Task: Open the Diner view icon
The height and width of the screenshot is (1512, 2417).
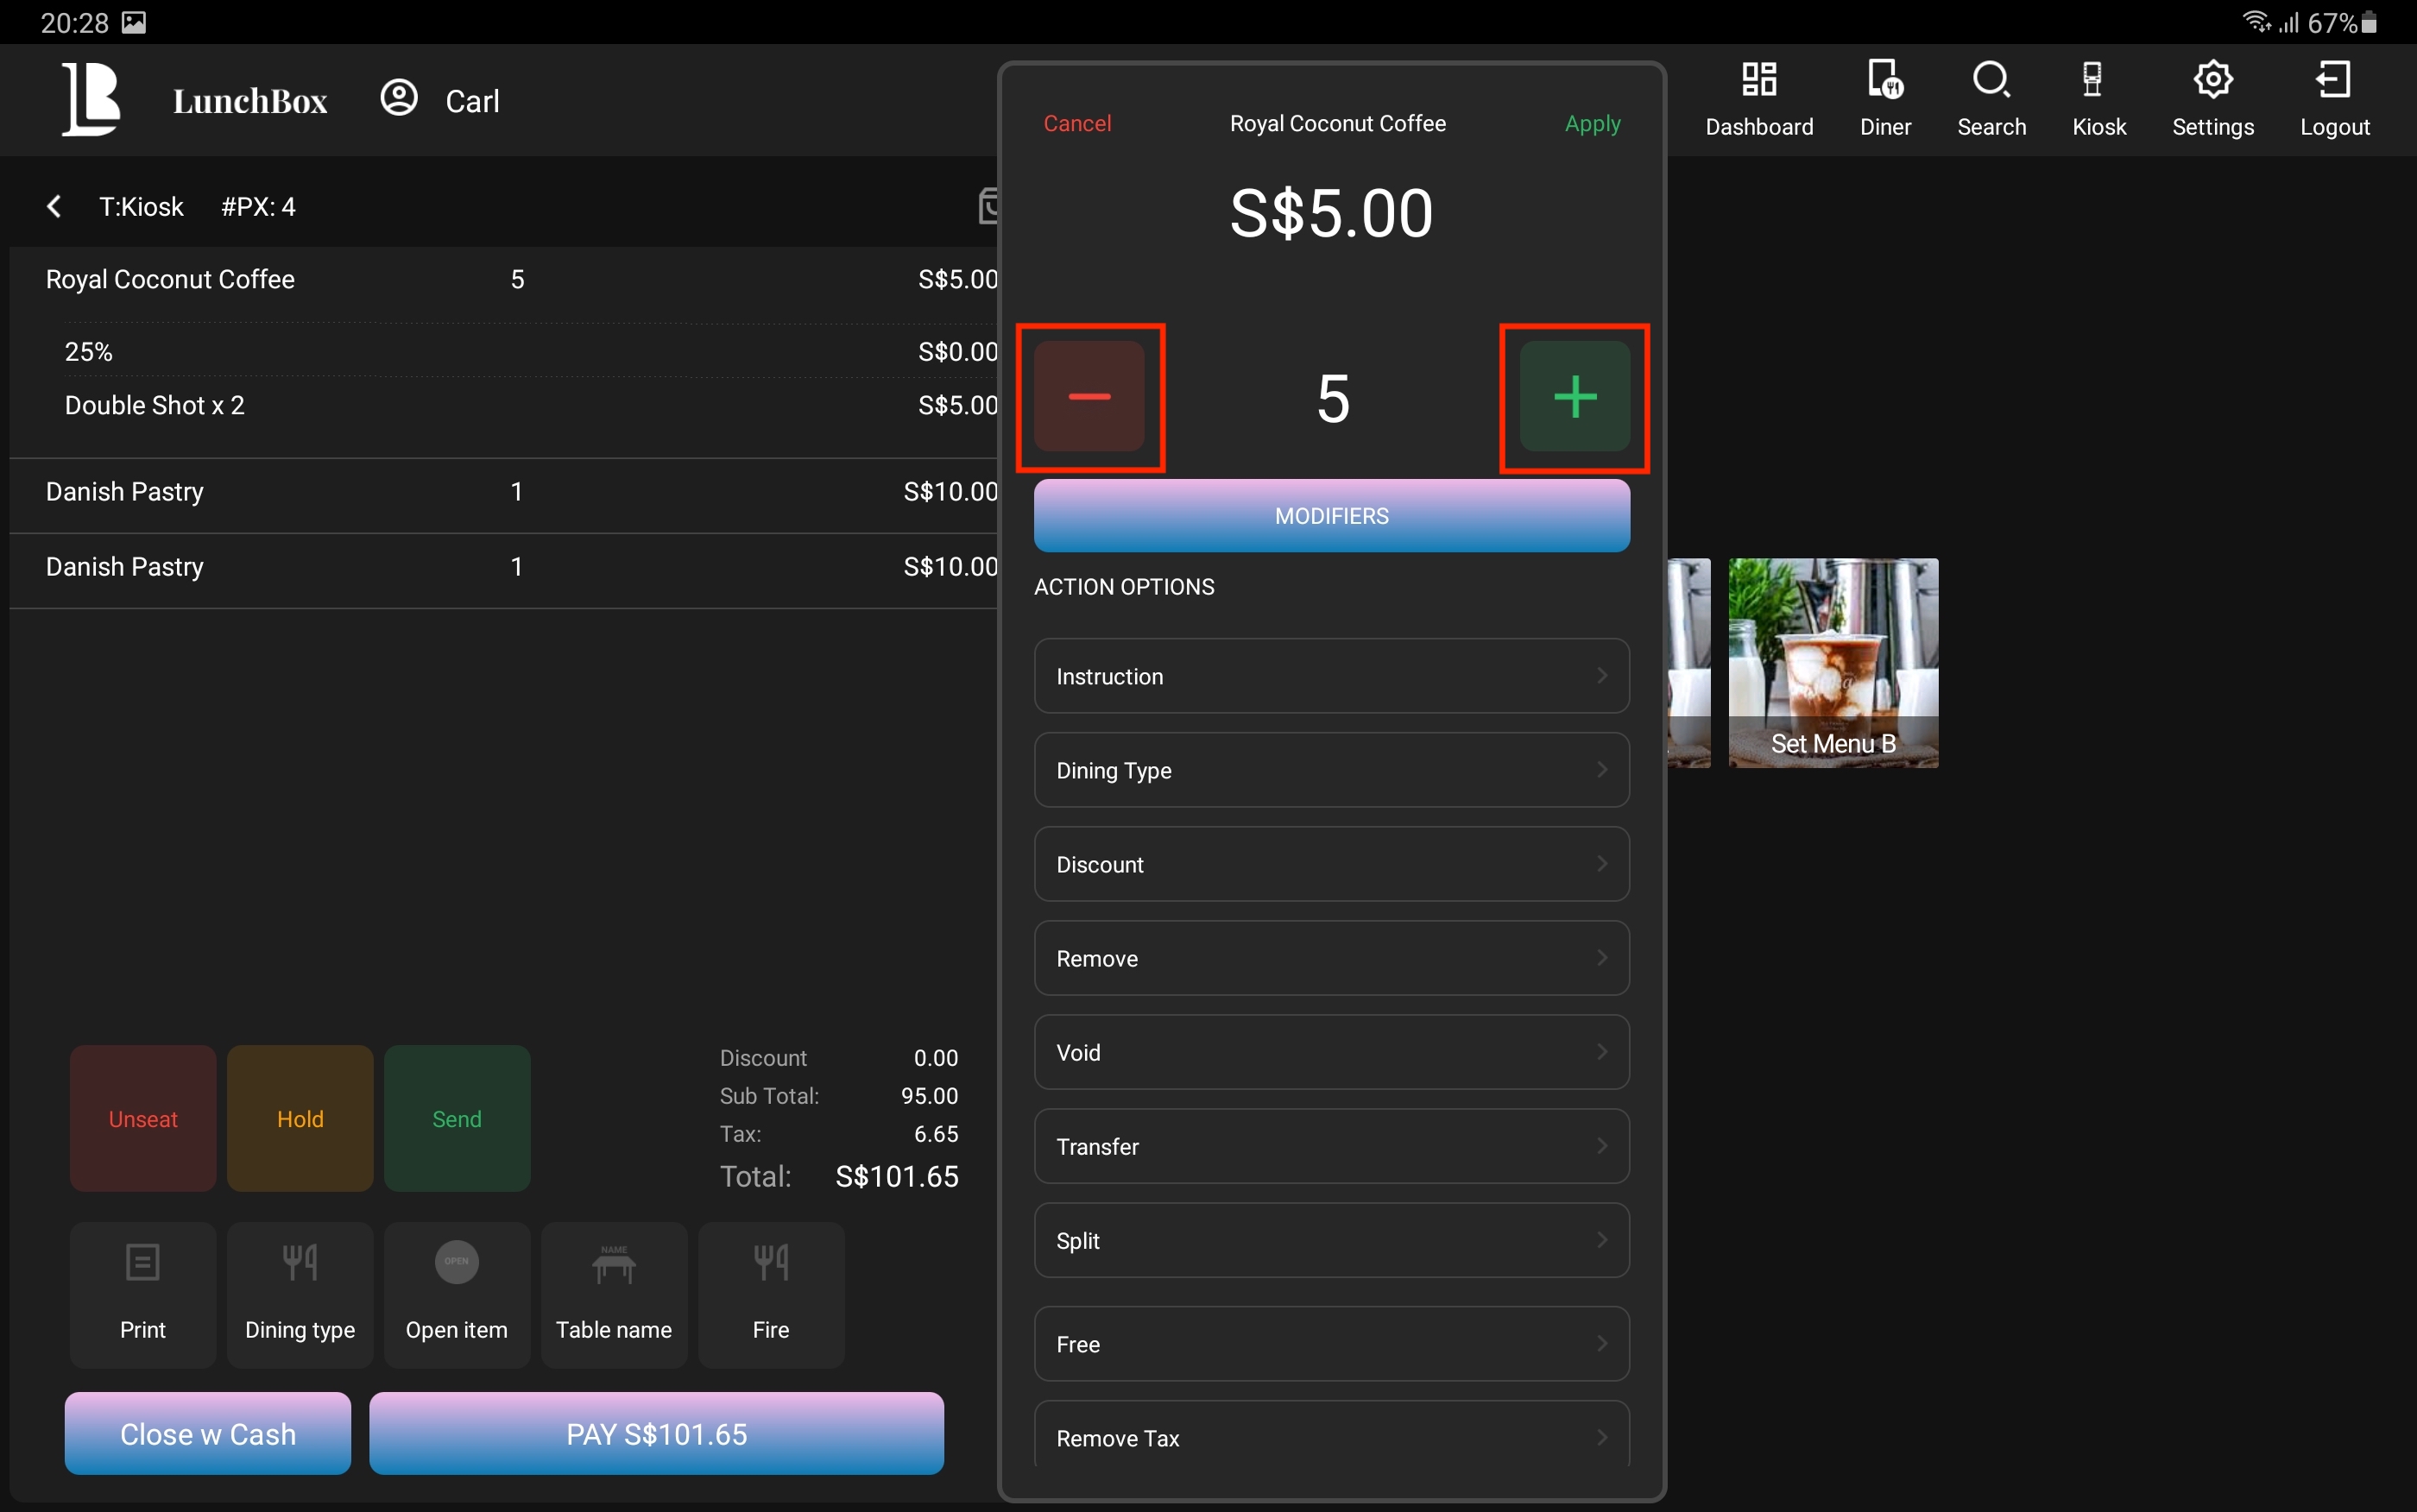Action: tap(1884, 80)
